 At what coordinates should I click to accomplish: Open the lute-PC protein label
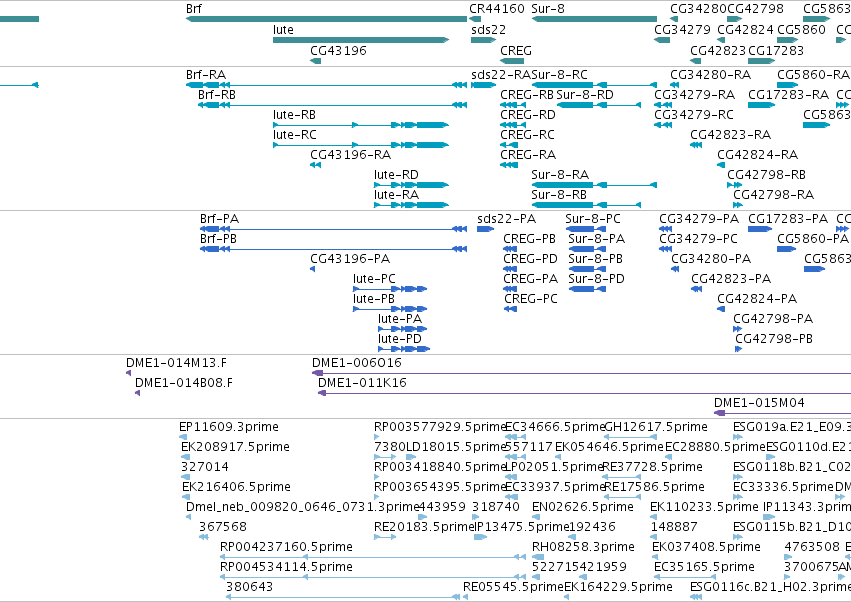[x=374, y=279]
